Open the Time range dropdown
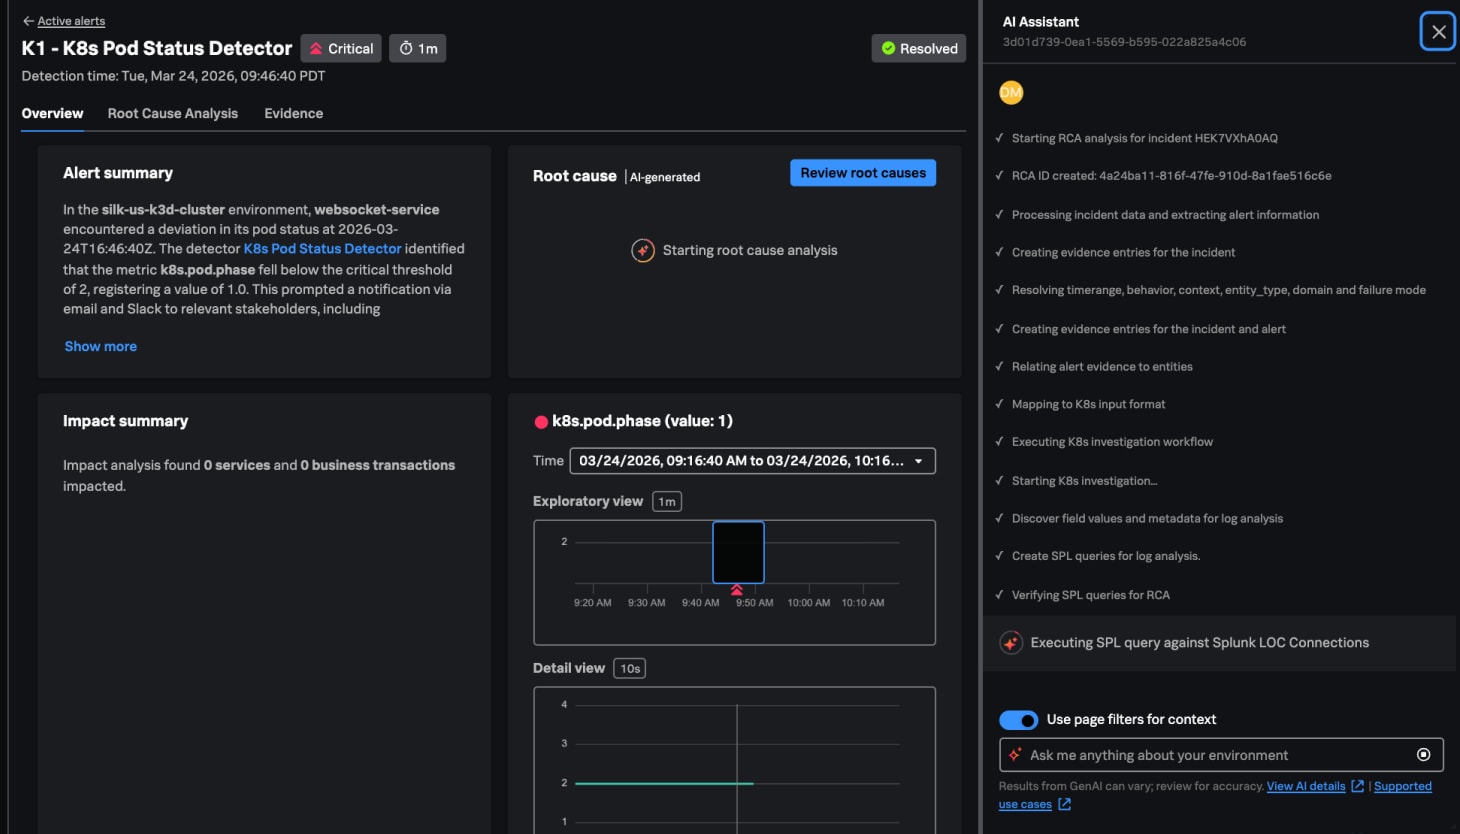The image size is (1460, 834). point(752,461)
